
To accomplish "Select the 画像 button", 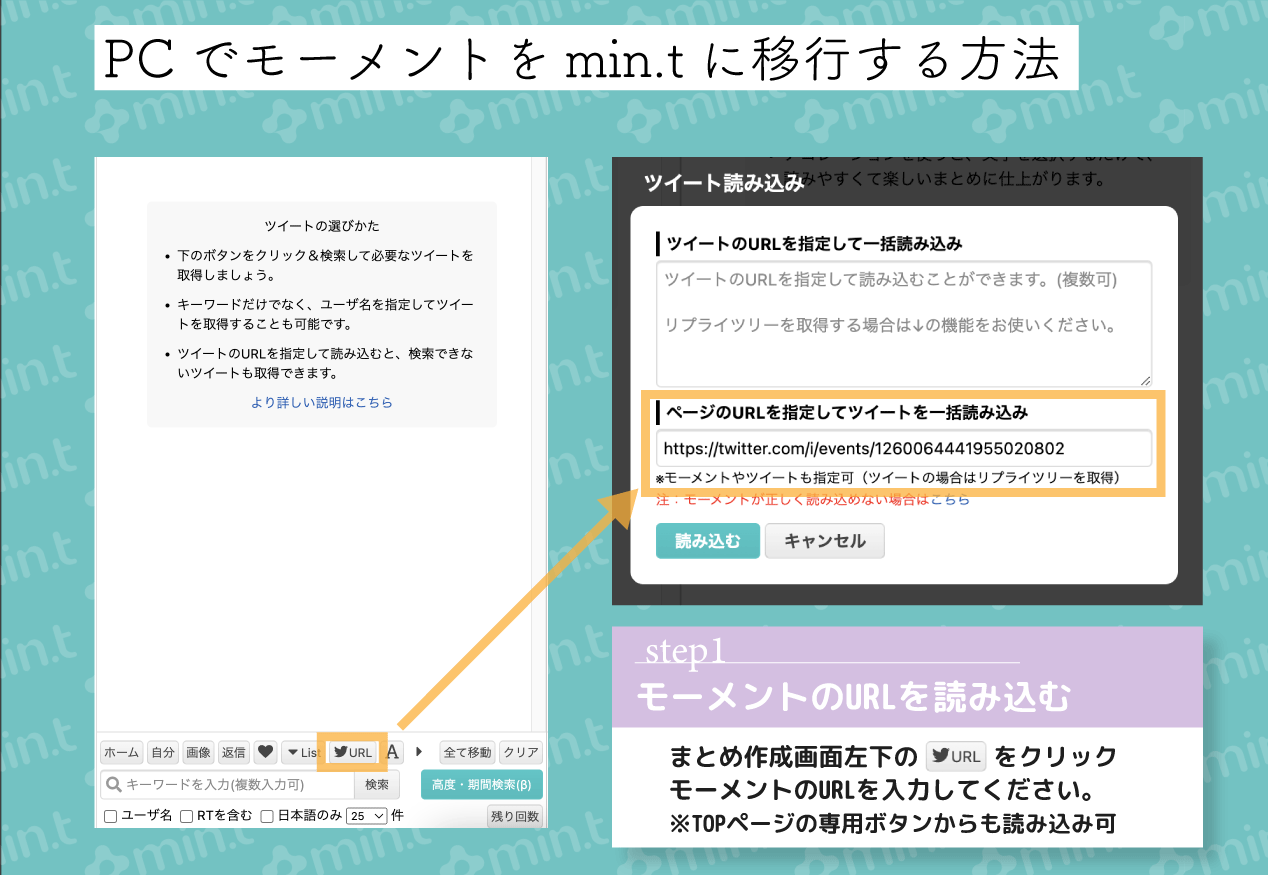I will pos(198,752).
